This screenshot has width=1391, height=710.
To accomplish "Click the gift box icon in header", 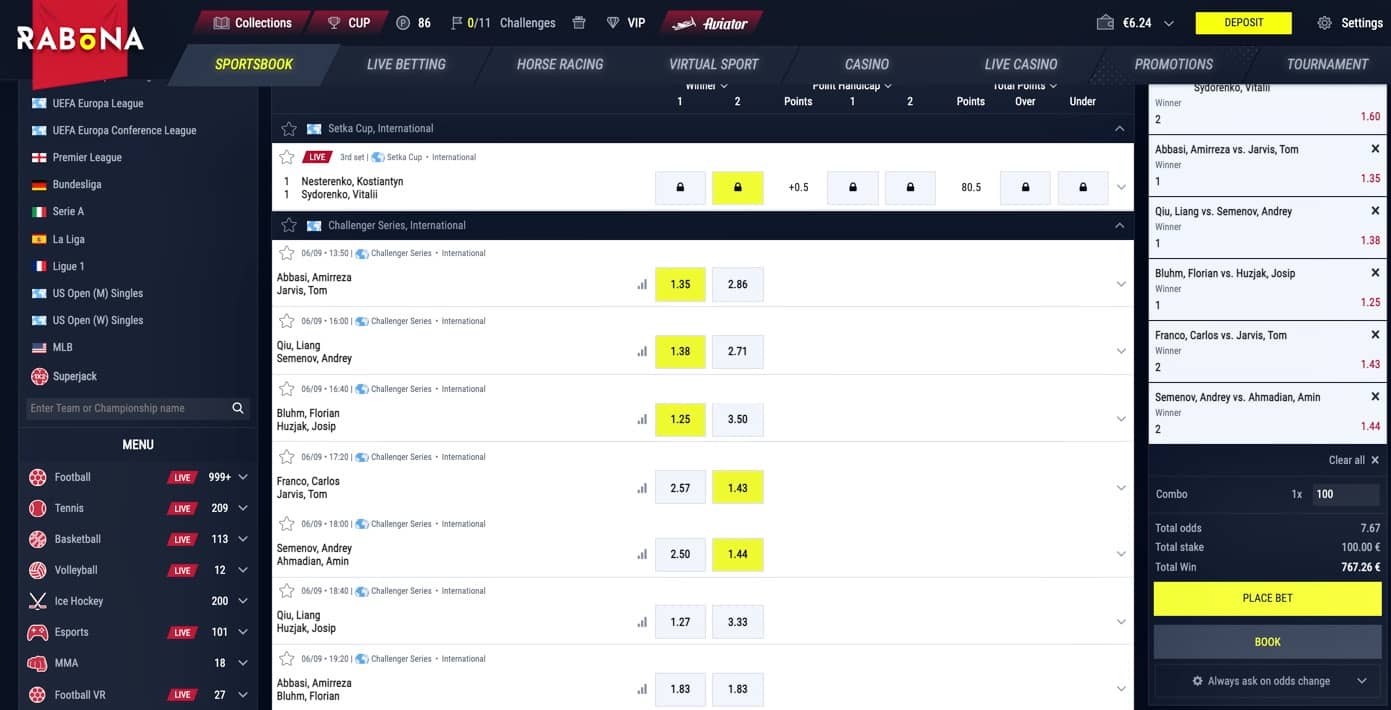I will (579, 23).
